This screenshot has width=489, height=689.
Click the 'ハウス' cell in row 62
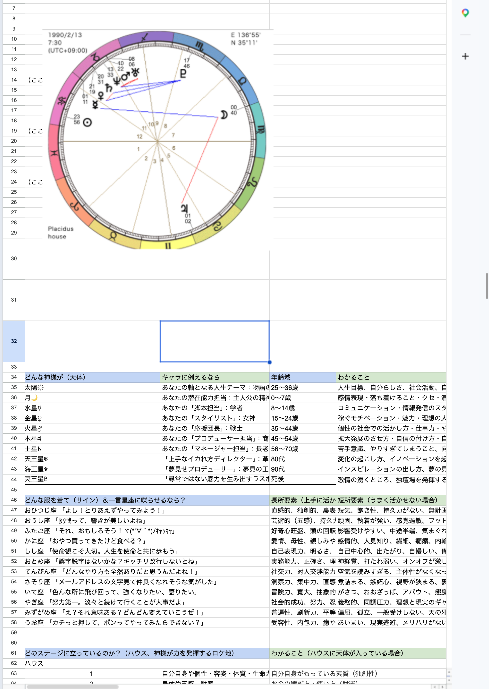tap(93, 664)
